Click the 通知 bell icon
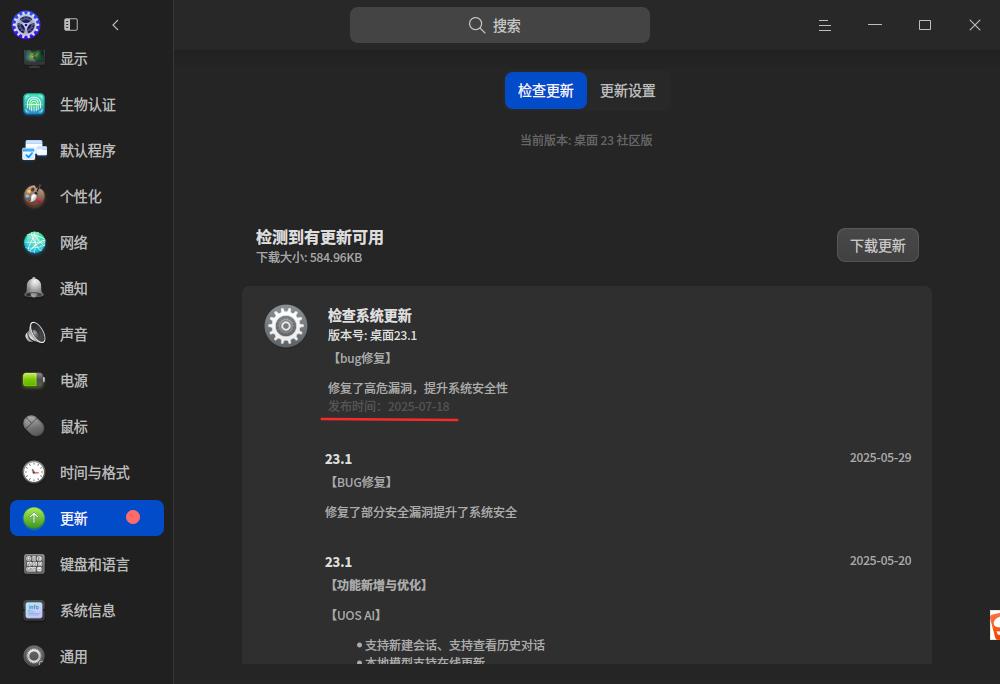This screenshot has height=684, width=1000. 34,288
